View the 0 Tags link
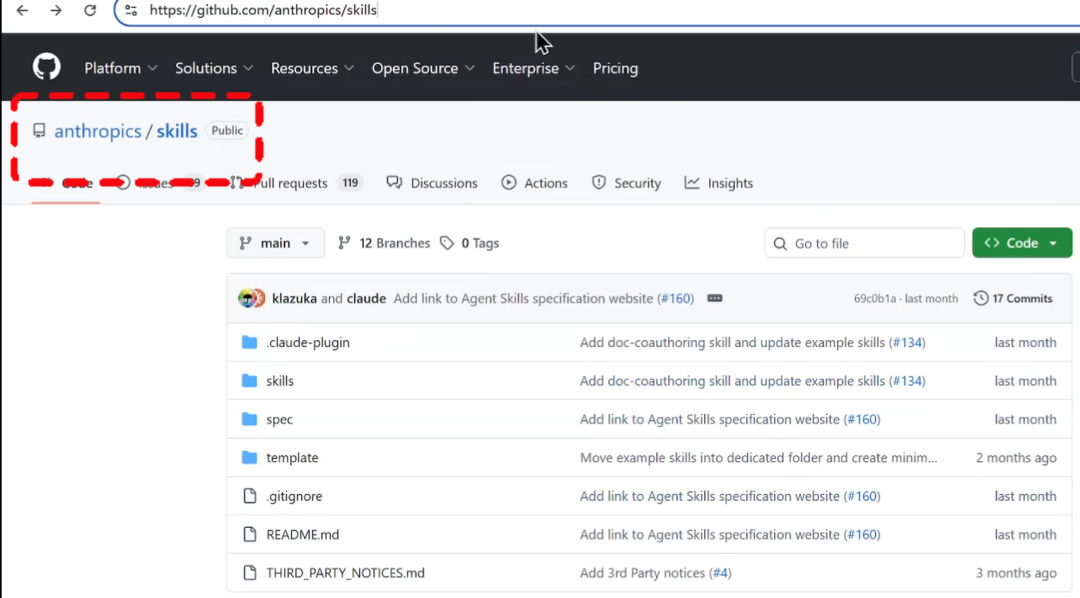Viewport: 1080px width, 598px height. [x=470, y=243]
